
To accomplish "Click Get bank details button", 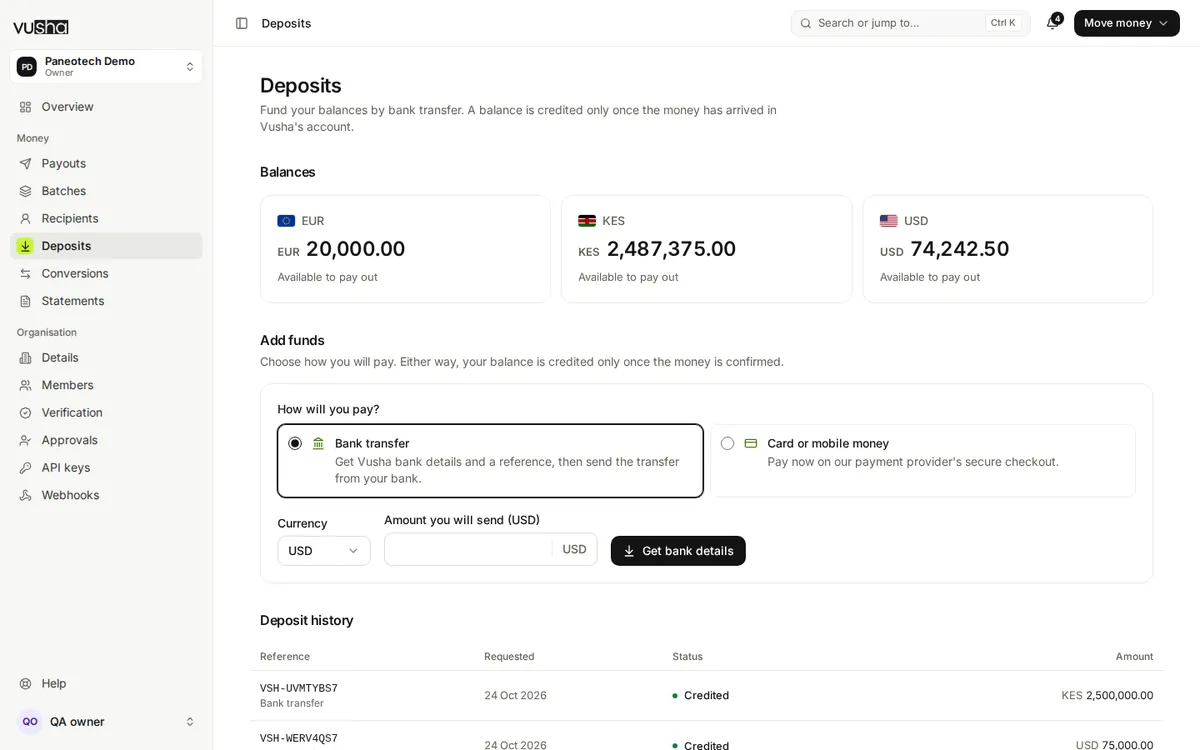I will tap(678, 551).
